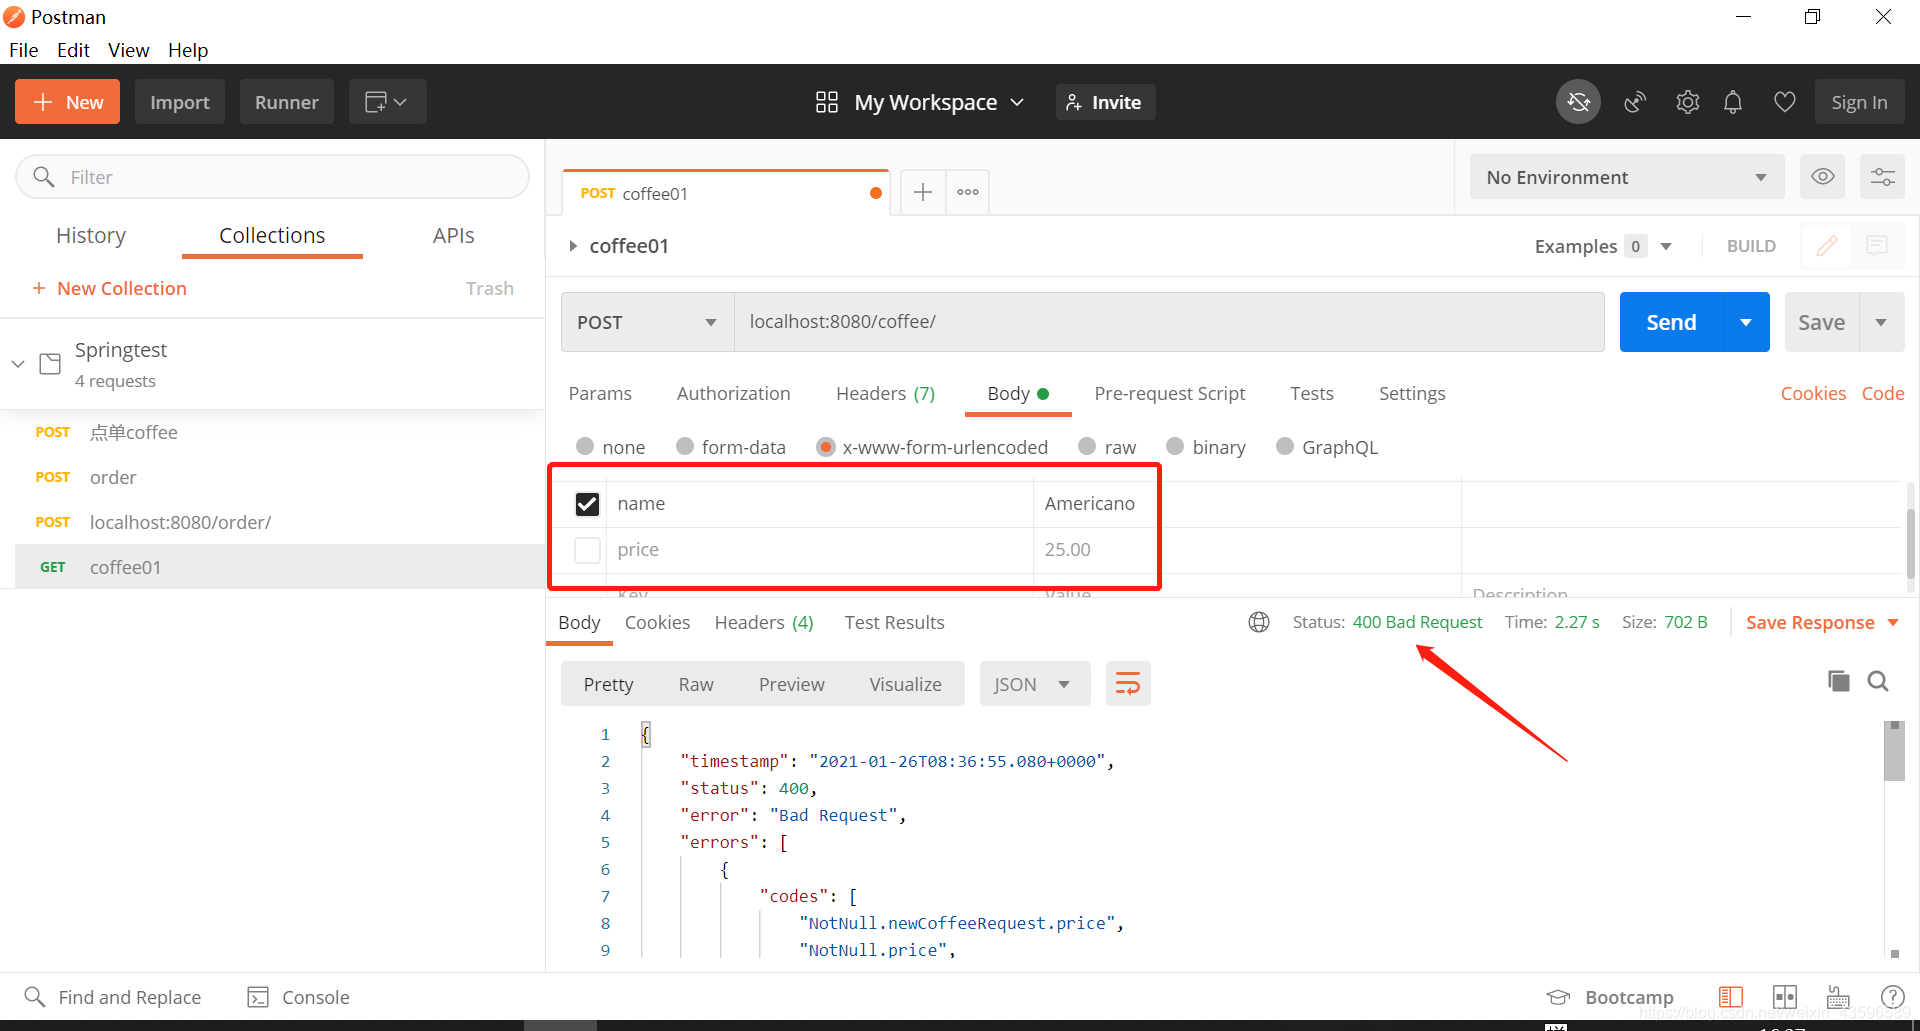The height and width of the screenshot is (1031, 1920).
Task: Click the environment quick look eye icon
Action: pyautogui.click(x=1823, y=177)
